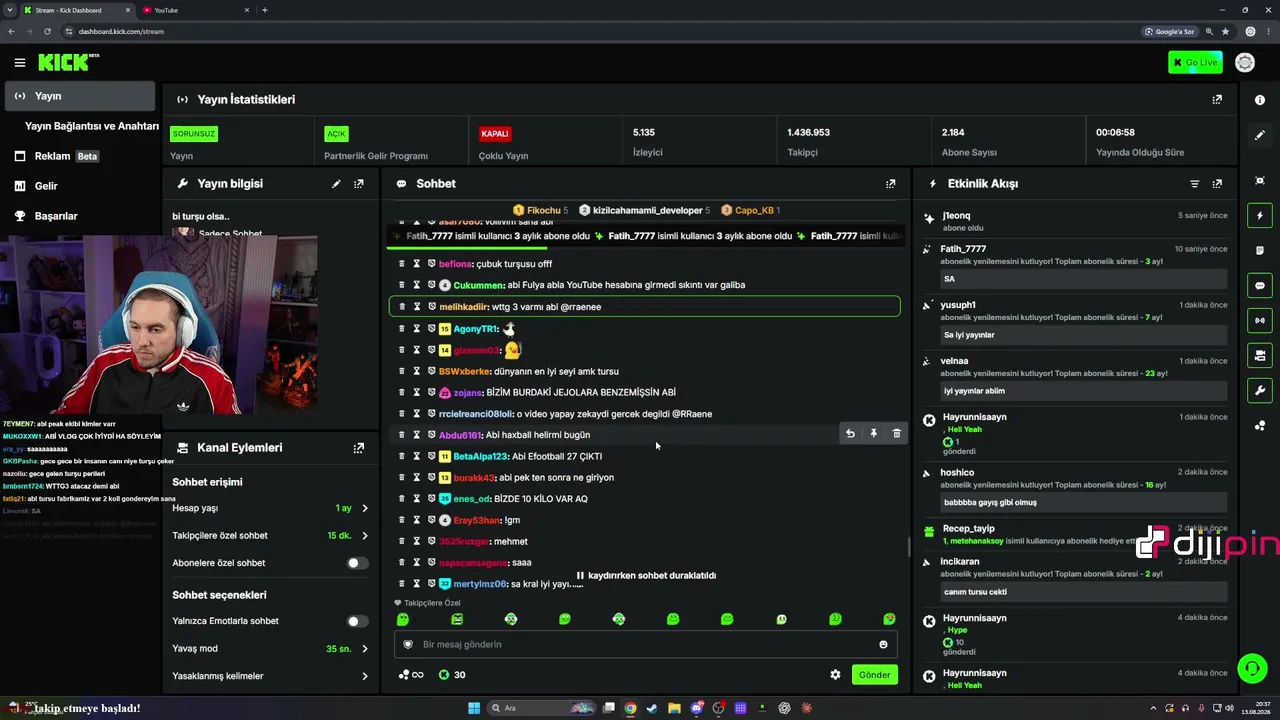Viewport: 1280px width, 720px height.
Task: Delete Abdu6161's message with trash icon
Action: click(x=896, y=434)
